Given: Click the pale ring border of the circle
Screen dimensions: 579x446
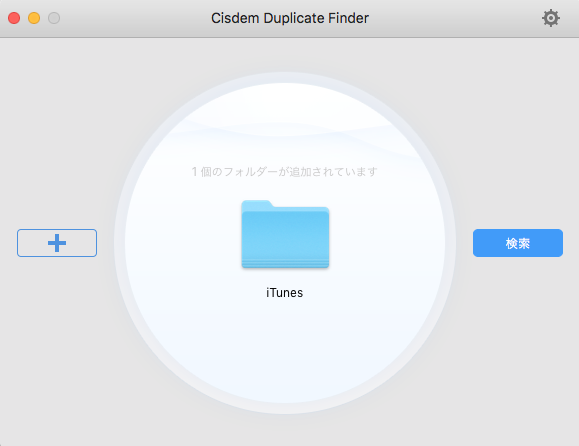Looking at the screenshot, I should [119, 243].
